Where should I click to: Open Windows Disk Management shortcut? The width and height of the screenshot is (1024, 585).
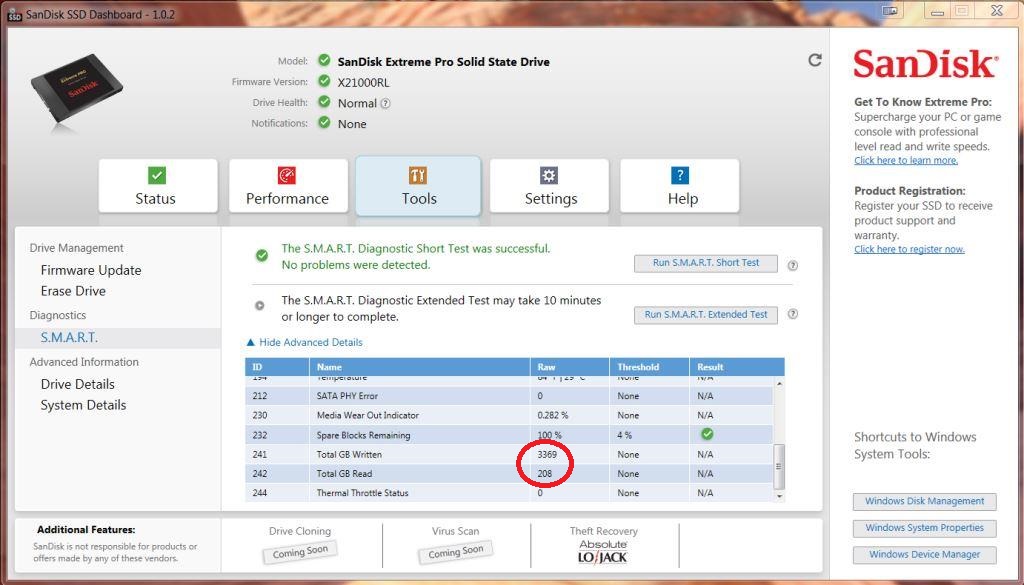point(924,501)
